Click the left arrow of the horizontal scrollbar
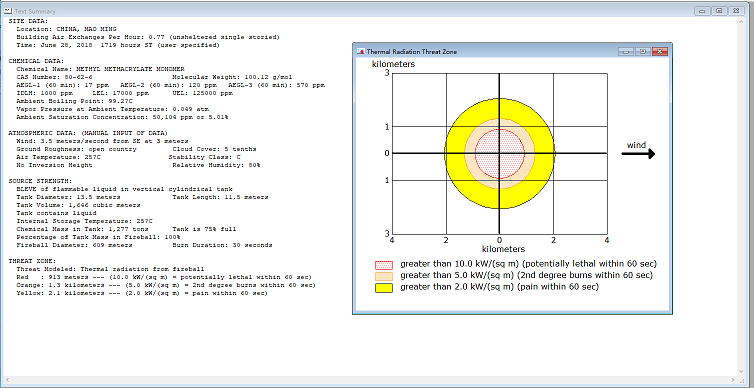This screenshot has width=754, height=388. tap(8, 380)
